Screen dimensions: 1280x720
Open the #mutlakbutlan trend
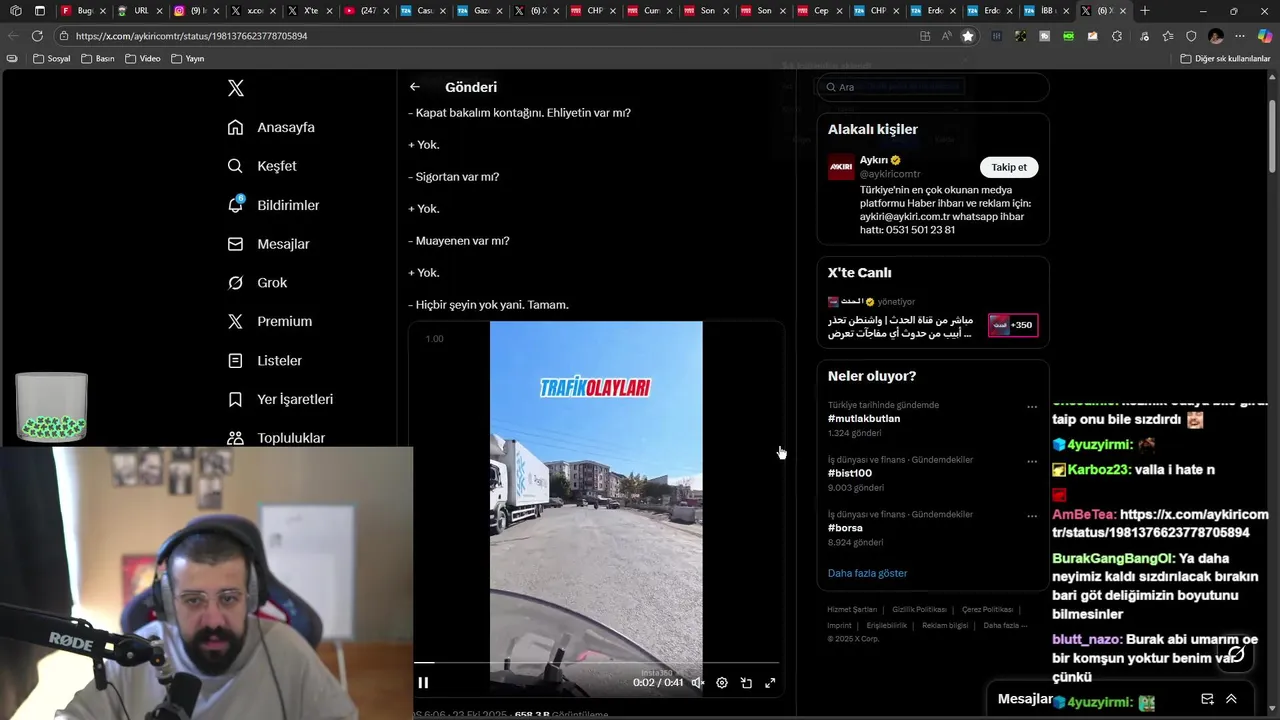864,419
